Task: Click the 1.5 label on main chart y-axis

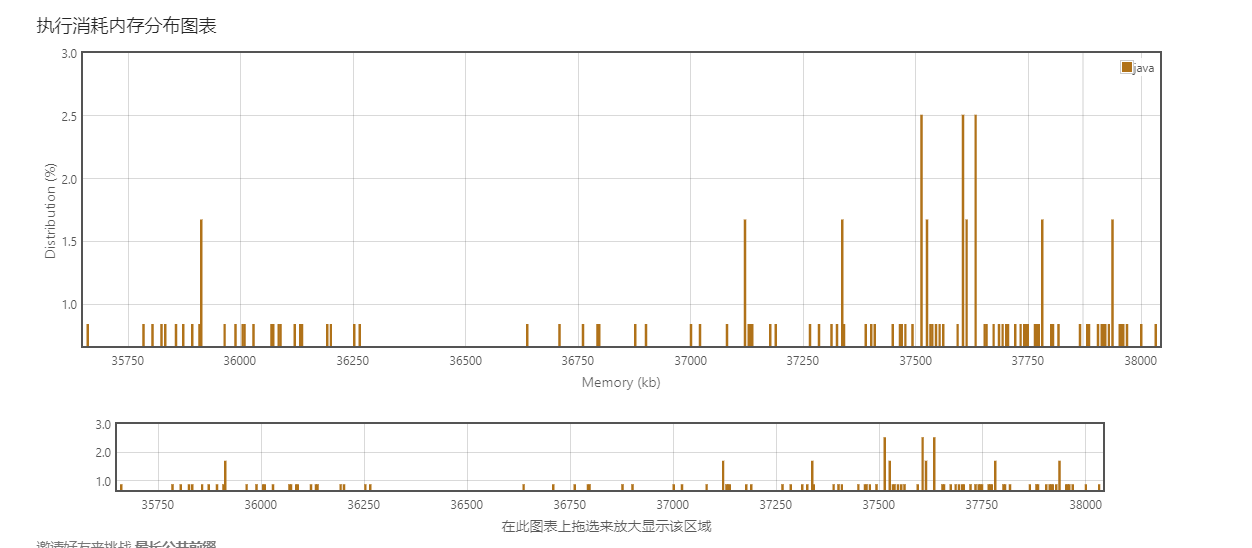Action: click(69, 242)
